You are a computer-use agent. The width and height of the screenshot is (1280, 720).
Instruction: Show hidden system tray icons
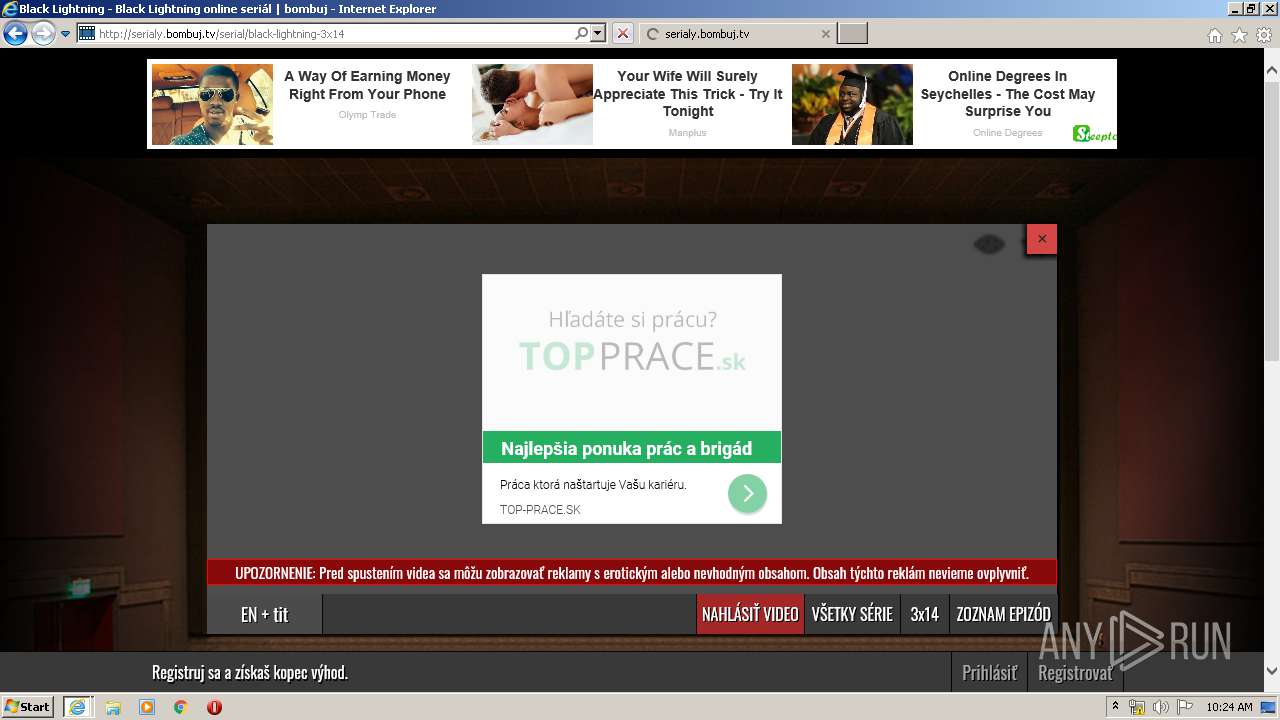pos(1115,707)
